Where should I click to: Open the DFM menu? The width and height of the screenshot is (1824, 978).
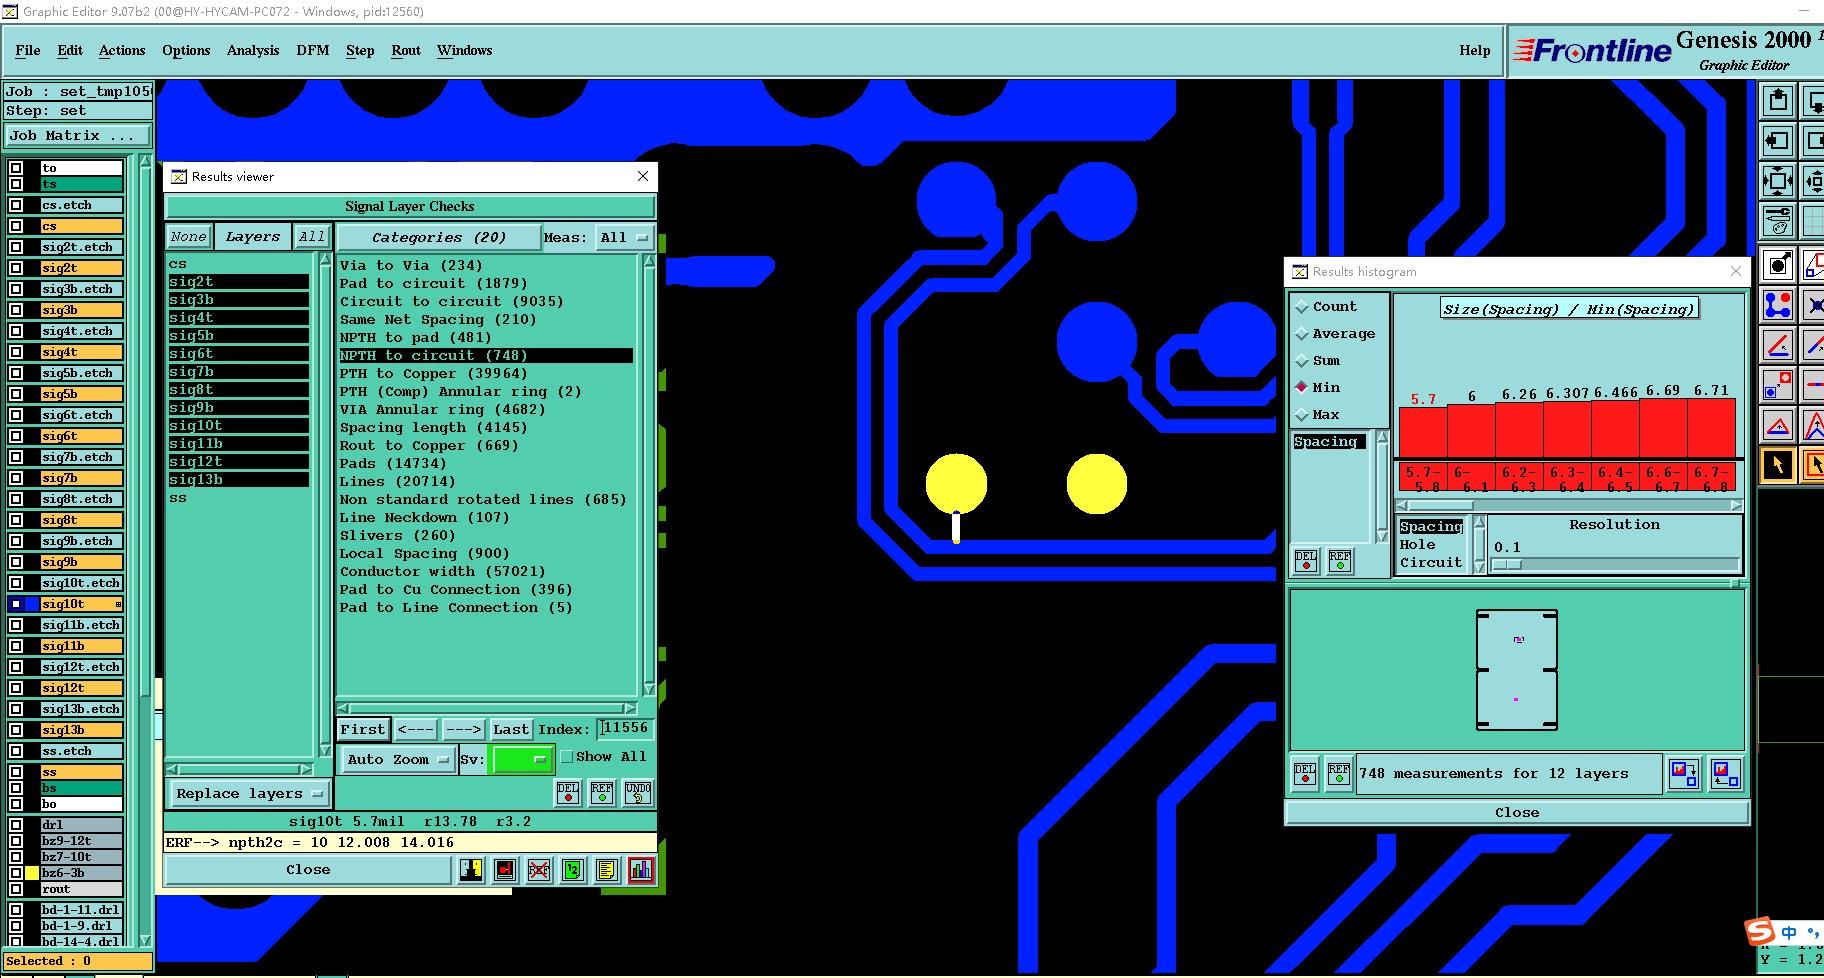click(313, 51)
